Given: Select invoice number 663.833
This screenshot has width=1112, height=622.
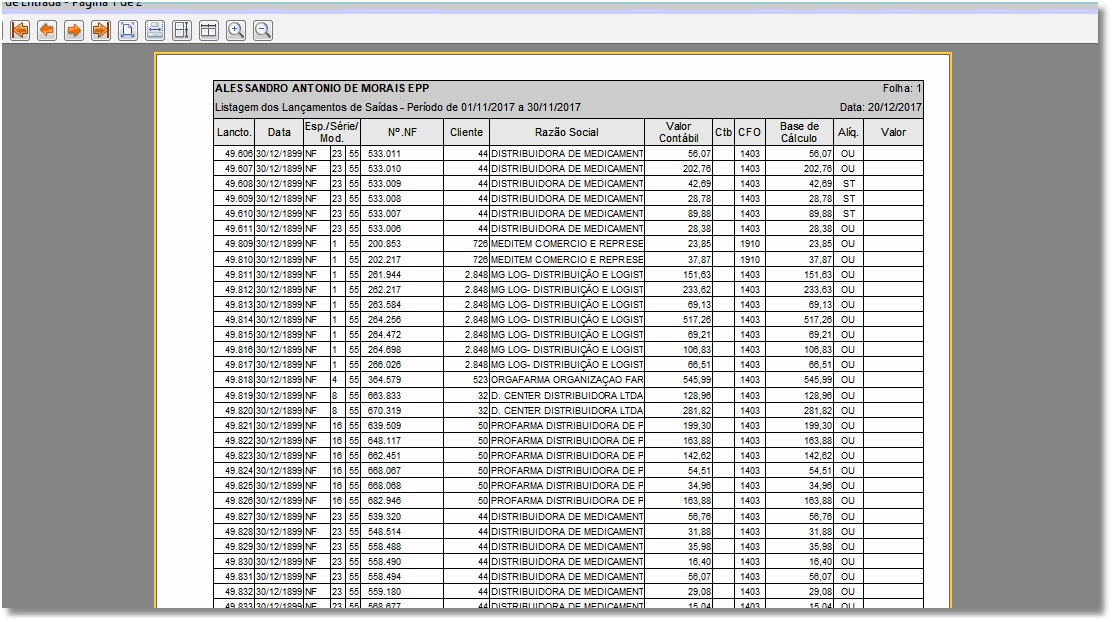Looking at the screenshot, I should coord(384,395).
